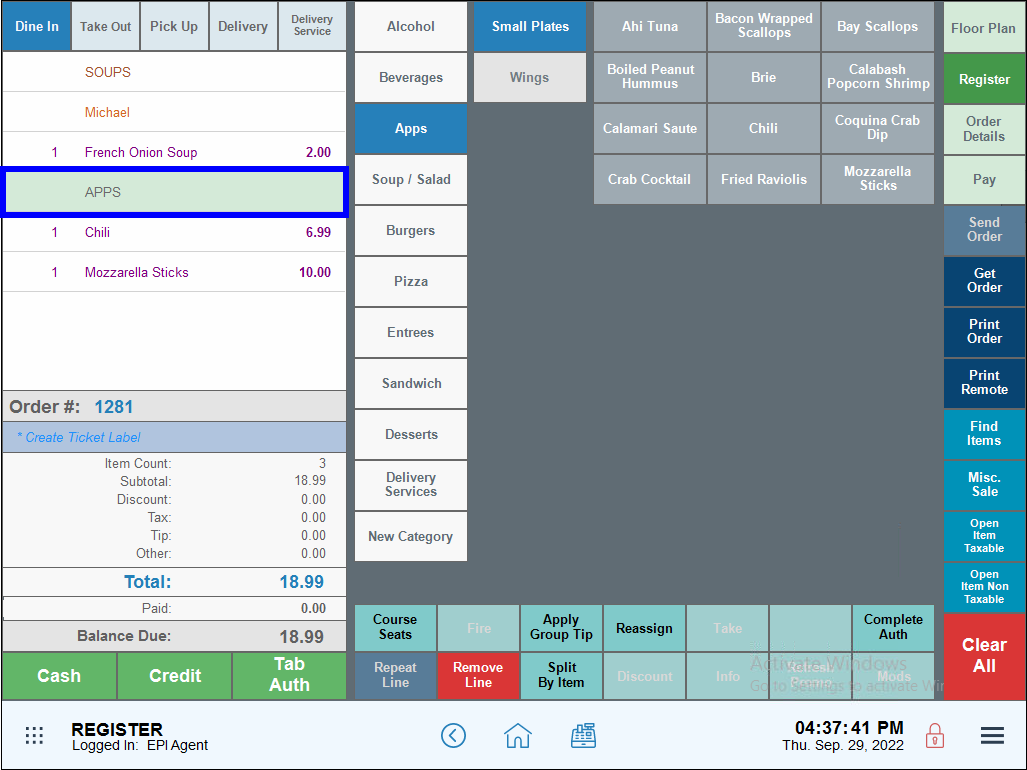Click Open Item Taxable
Viewport: 1027px width, 770px height.
click(984, 536)
